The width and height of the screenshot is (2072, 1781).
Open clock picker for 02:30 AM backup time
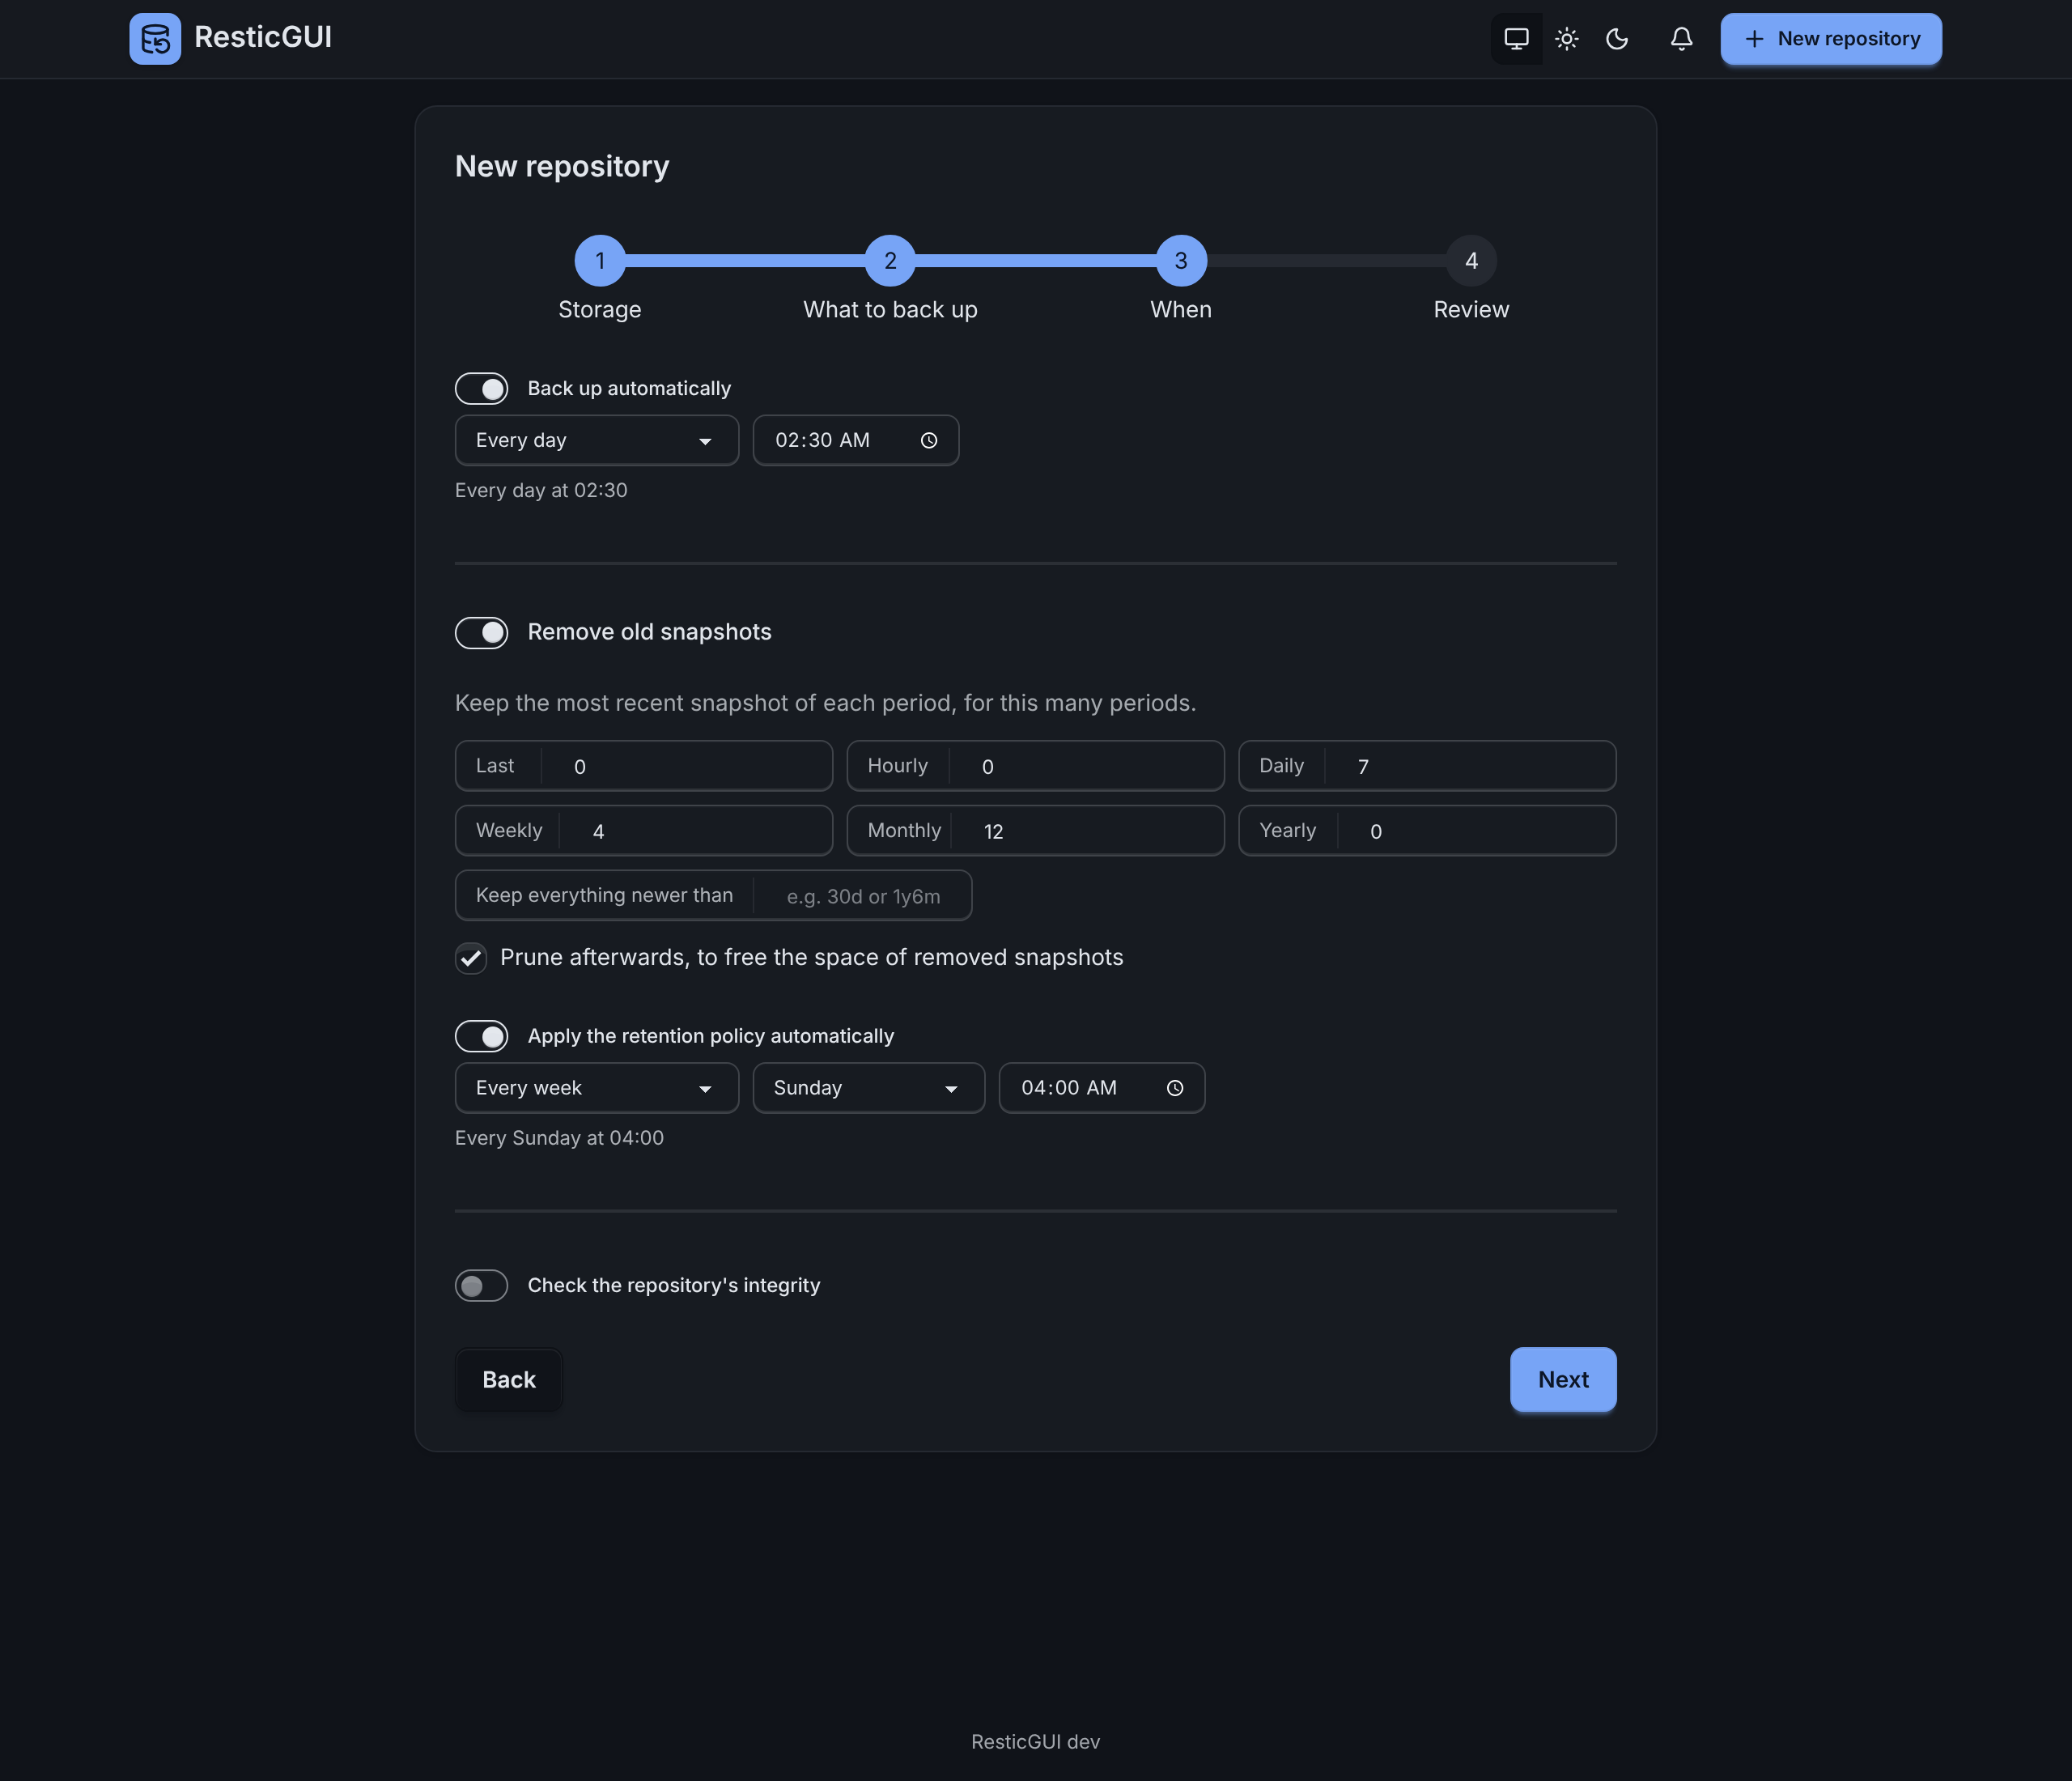pos(929,441)
